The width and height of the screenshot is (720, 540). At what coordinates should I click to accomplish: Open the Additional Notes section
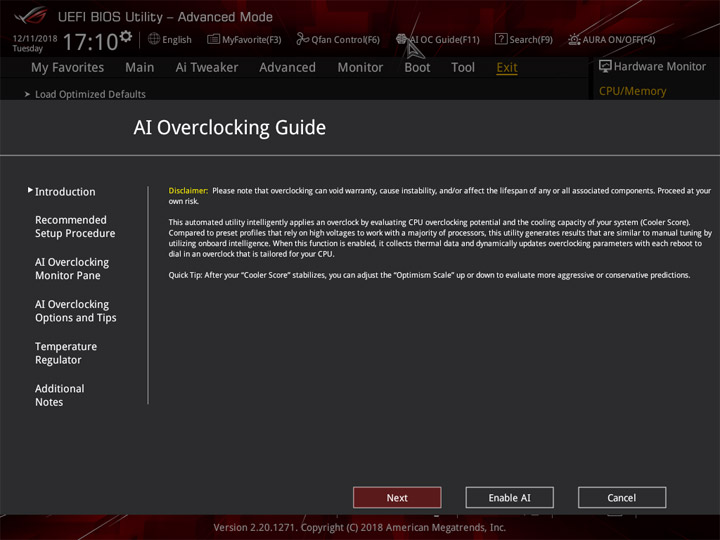click(x=59, y=395)
